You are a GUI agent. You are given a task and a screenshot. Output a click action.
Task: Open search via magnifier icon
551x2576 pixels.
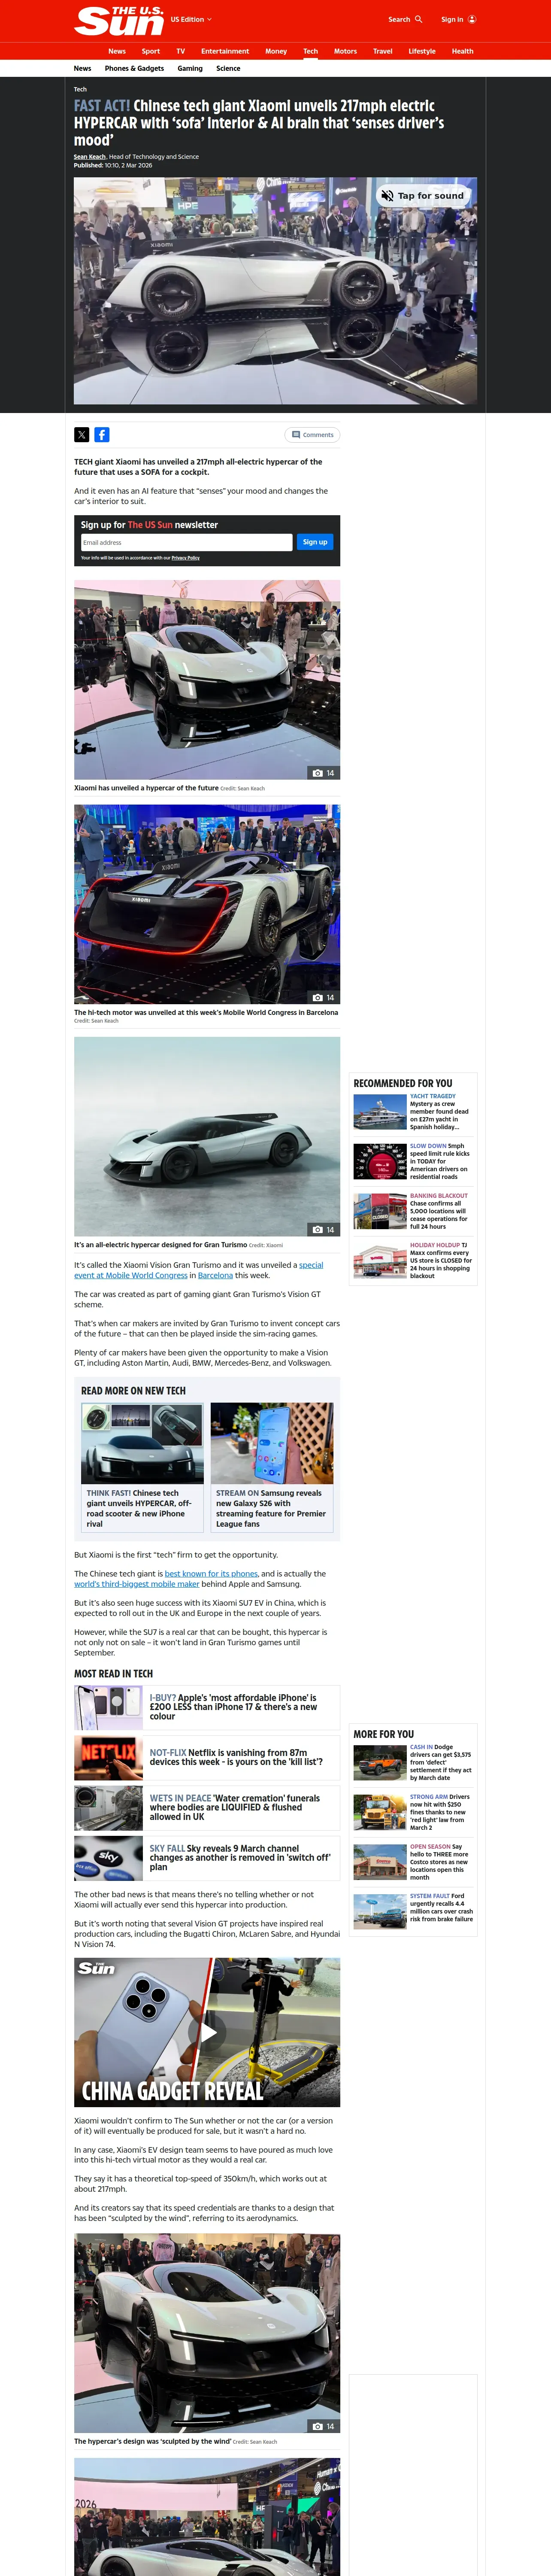[418, 19]
